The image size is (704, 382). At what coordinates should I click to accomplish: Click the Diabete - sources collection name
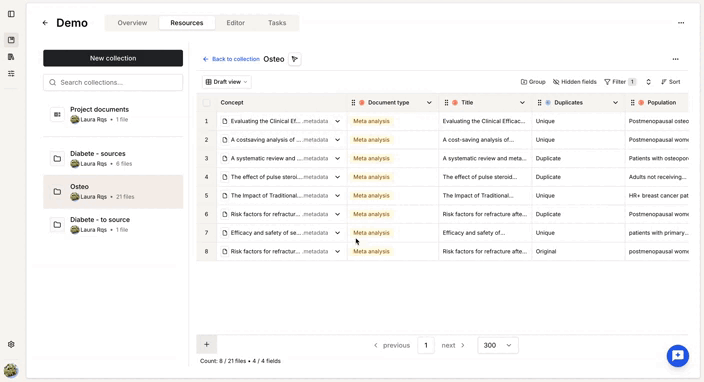point(97,154)
